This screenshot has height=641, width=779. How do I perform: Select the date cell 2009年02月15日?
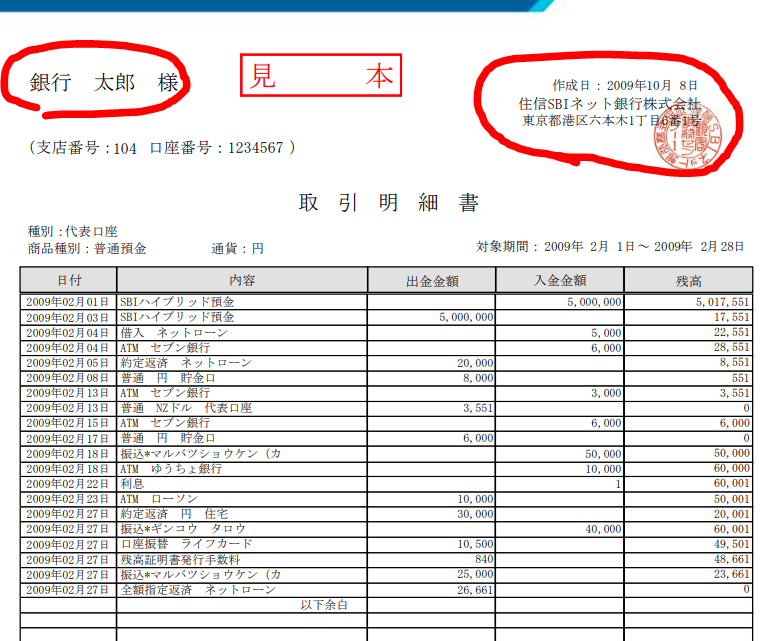point(68,423)
